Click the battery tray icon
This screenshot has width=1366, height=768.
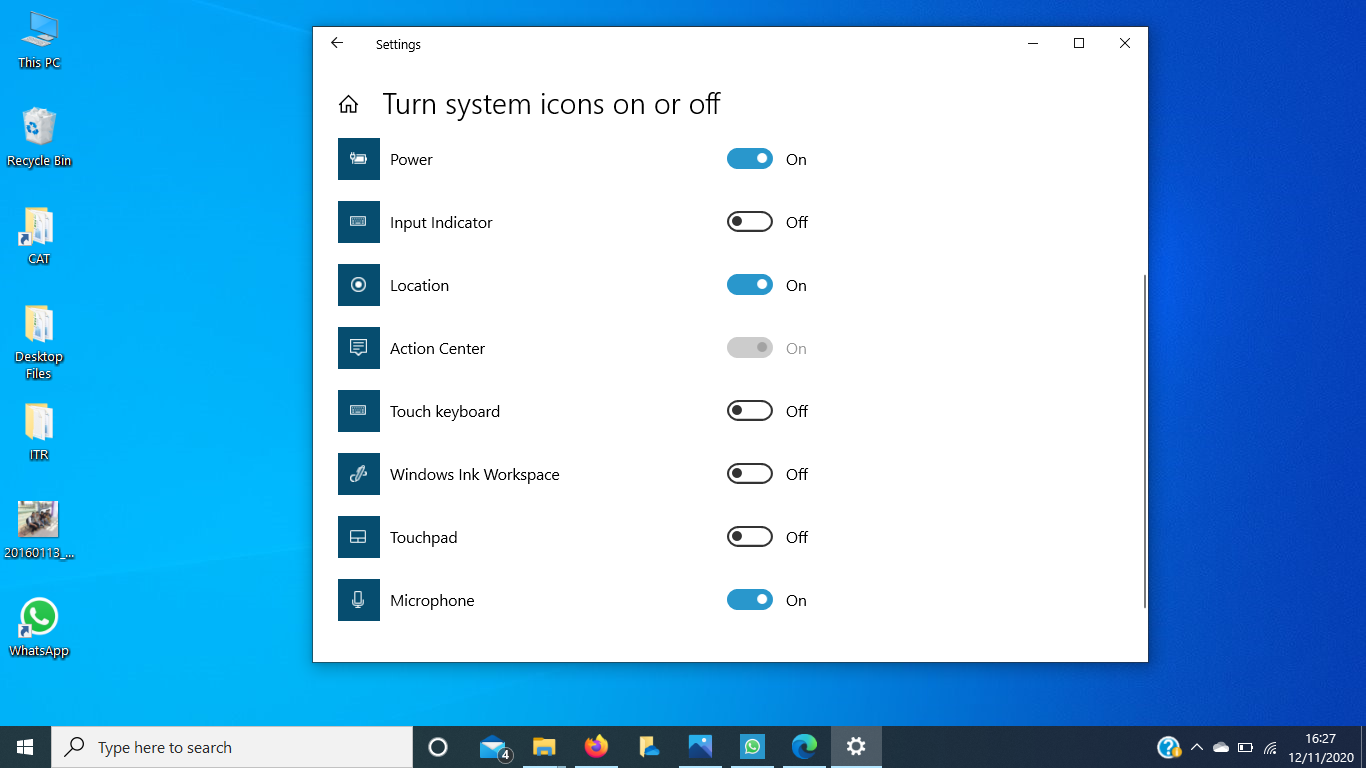point(1245,747)
